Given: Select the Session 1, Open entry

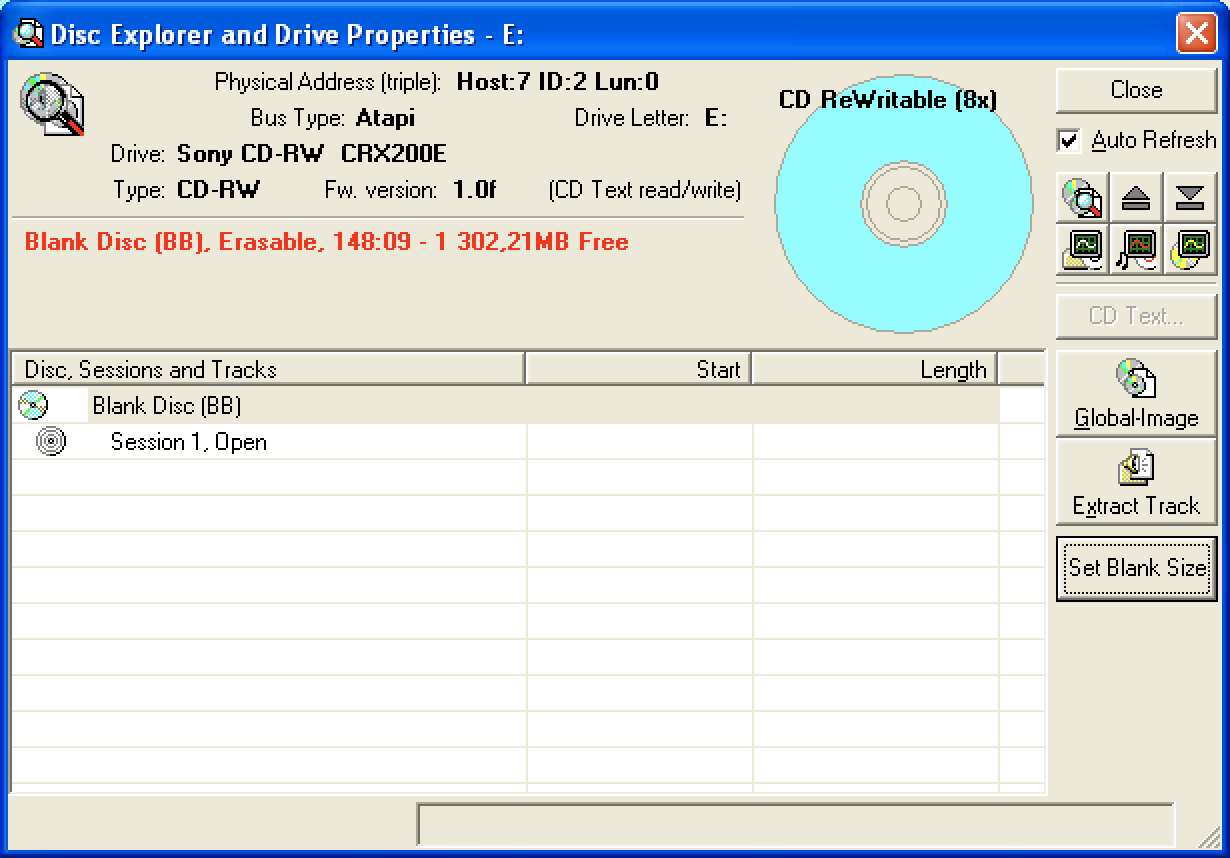Looking at the screenshot, I should (x=189, y=442).
